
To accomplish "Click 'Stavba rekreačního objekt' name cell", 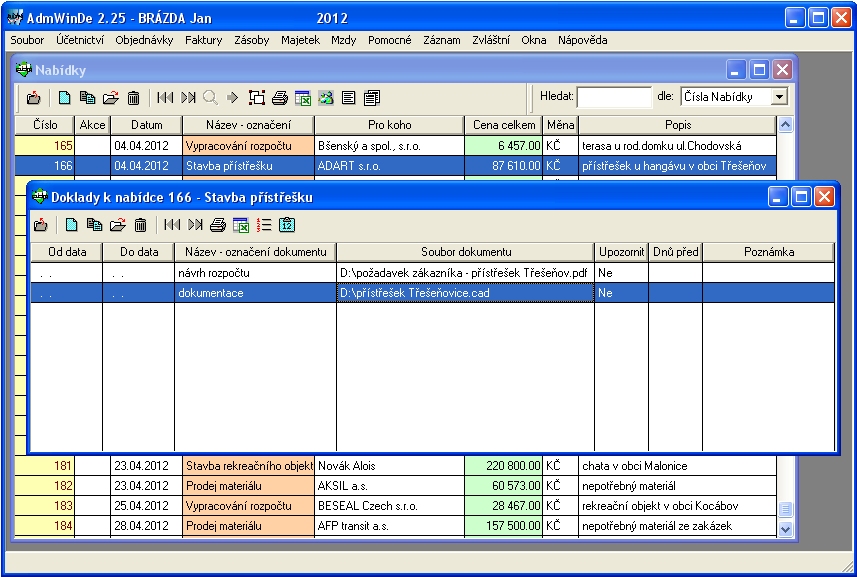I will pyautogui.click(x=249, y=466).
